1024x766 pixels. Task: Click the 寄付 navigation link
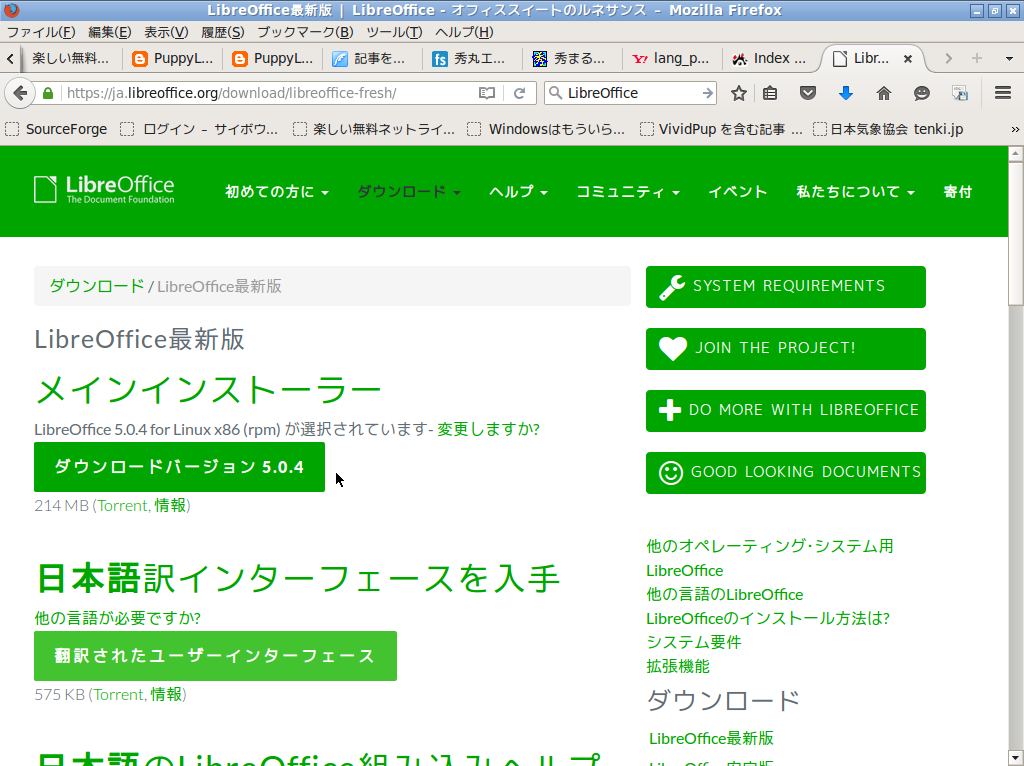click(x=957, y=192)
